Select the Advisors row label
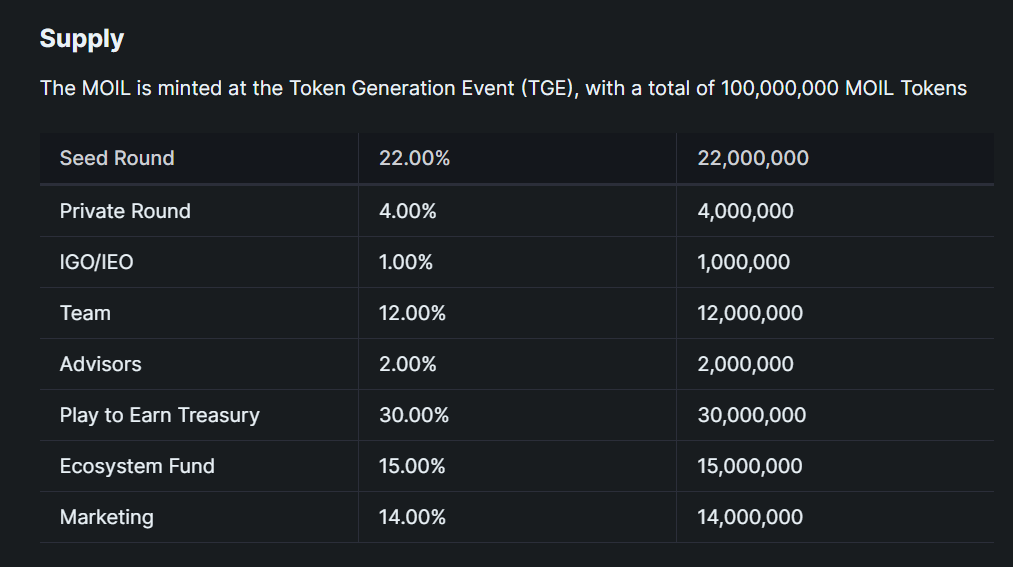The height and width of the screenshot is (567, 1013). pyautogui.click(x=100, y=364)
